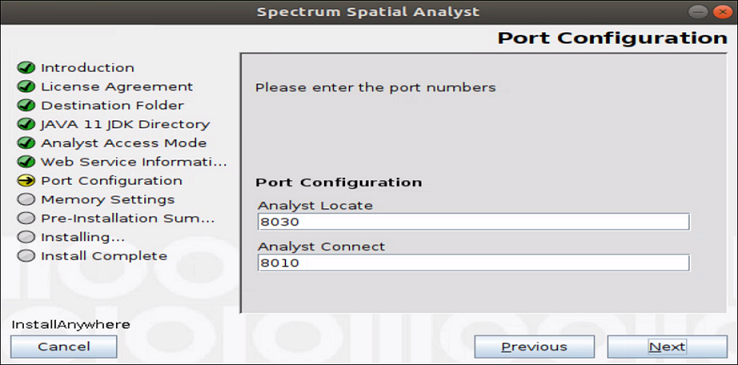Select the Install Complete step label
The width and height of the screenshot is (738, 365).
(x=104, y=256)
